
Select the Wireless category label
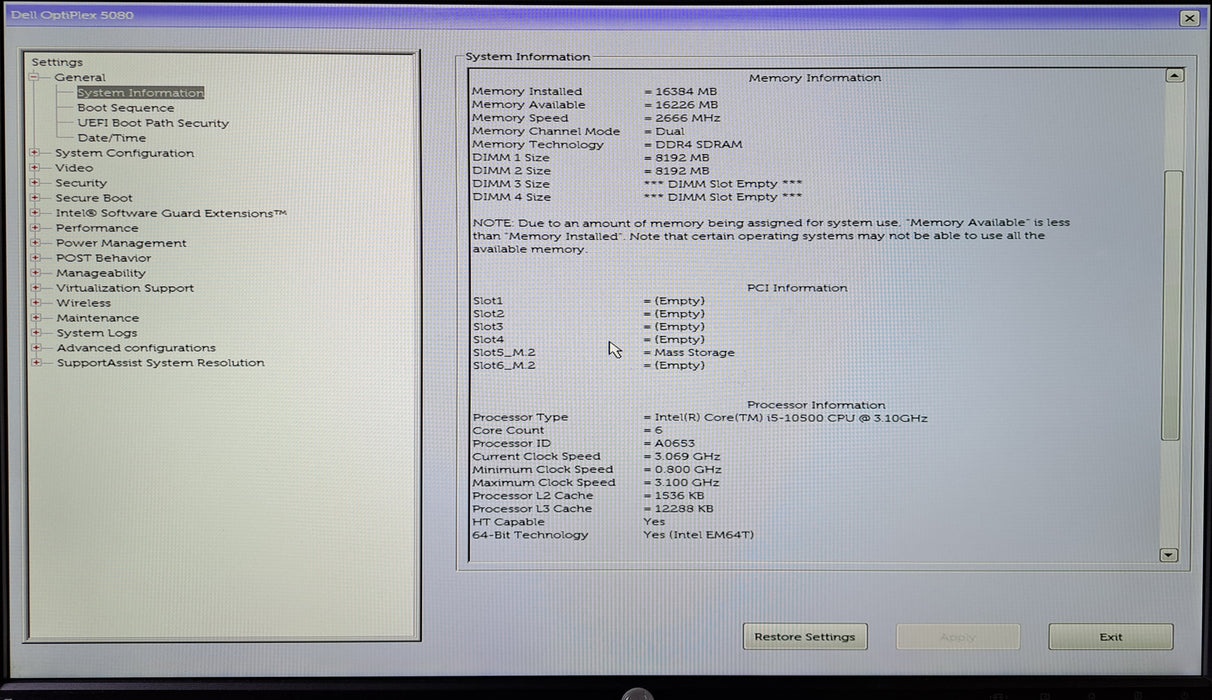[84, 303]
